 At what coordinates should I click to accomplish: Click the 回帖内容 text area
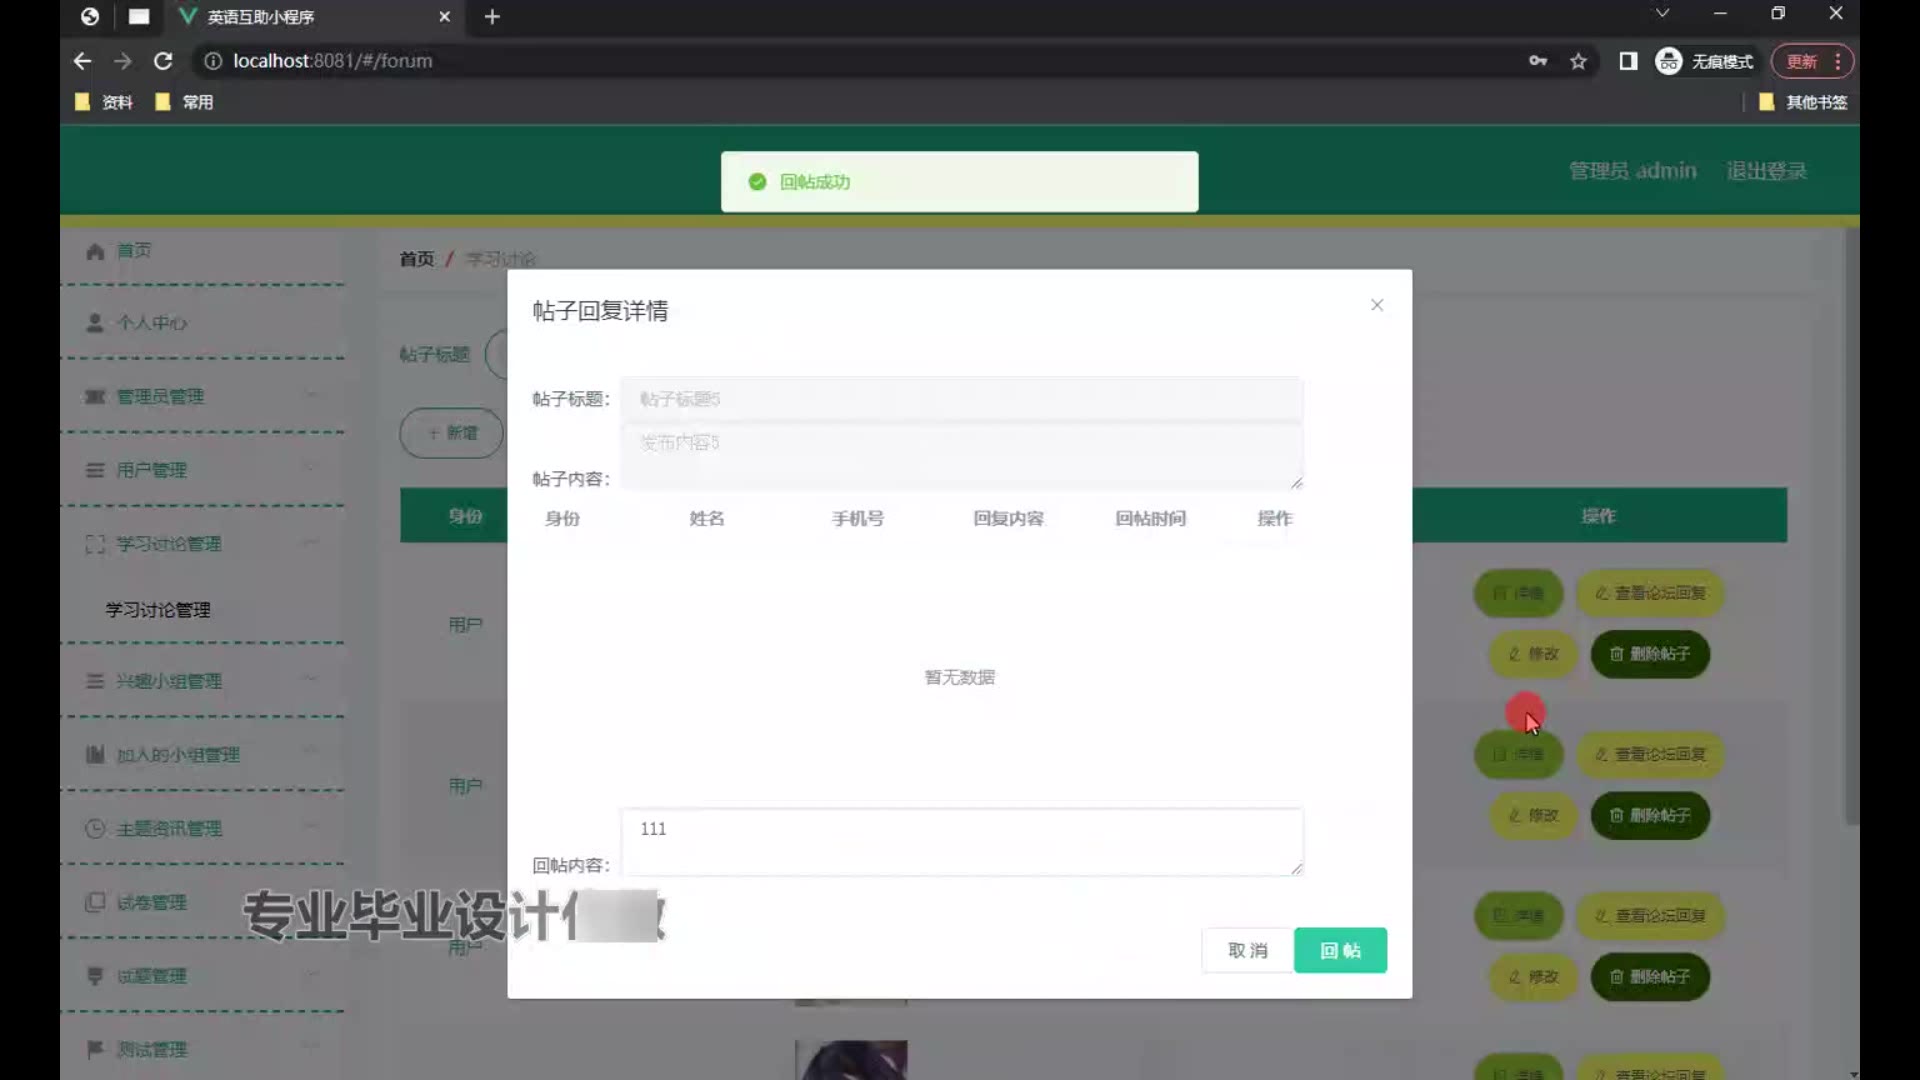pos(961,842)
